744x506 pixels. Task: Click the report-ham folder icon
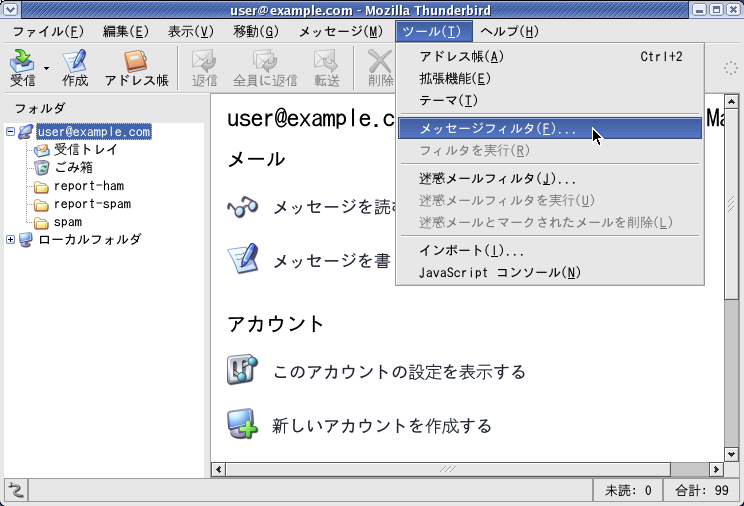point(42,187)
